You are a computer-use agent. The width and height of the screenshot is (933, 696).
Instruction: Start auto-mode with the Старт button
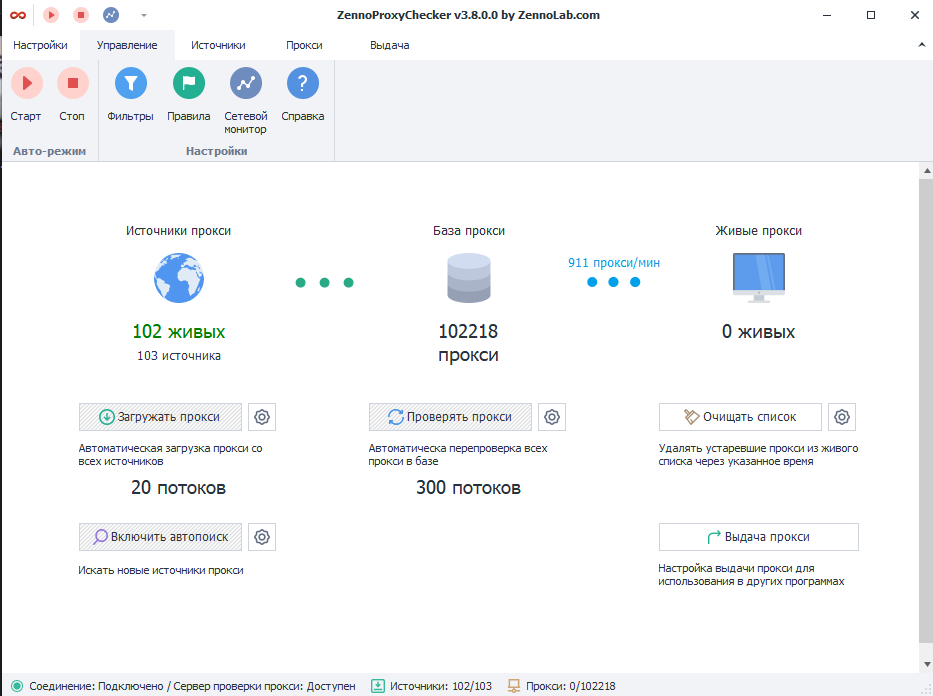click(26, 94)
